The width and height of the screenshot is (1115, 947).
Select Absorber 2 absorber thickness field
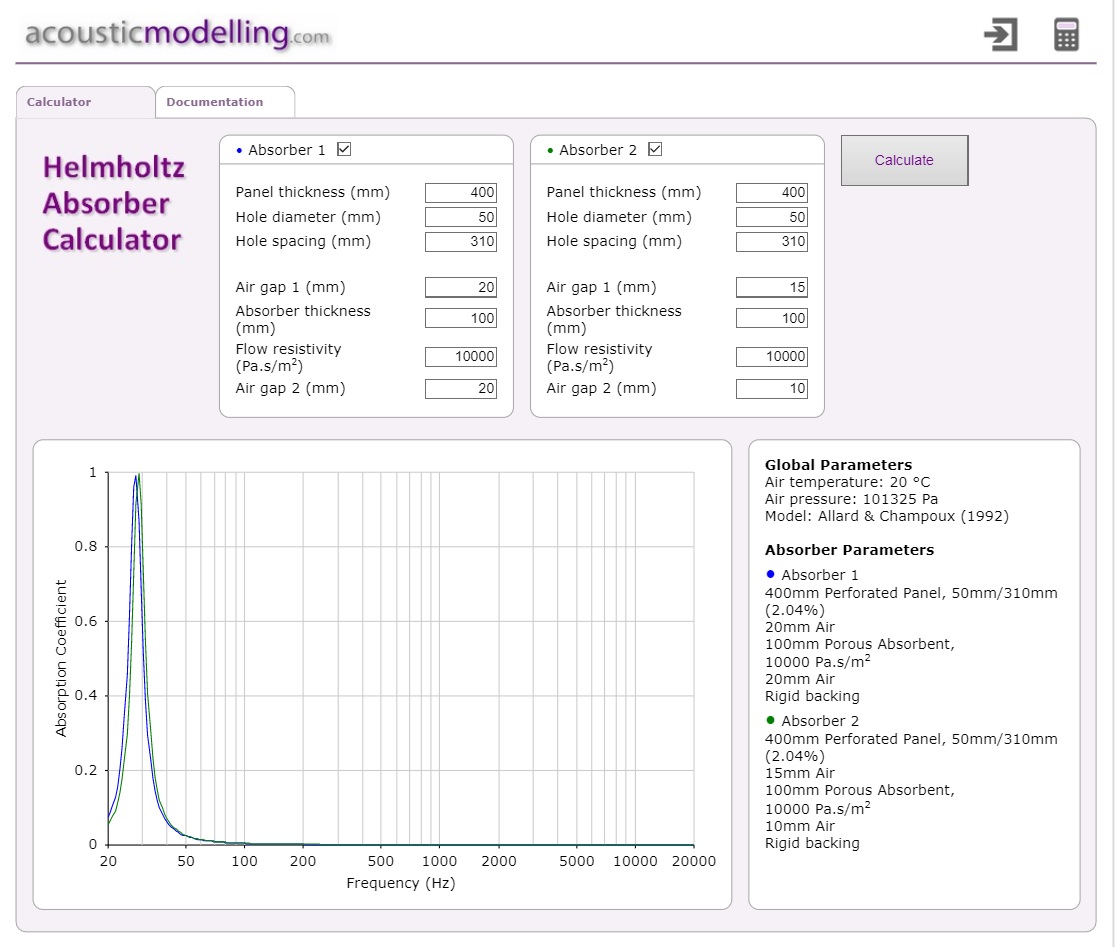point(771,319)
